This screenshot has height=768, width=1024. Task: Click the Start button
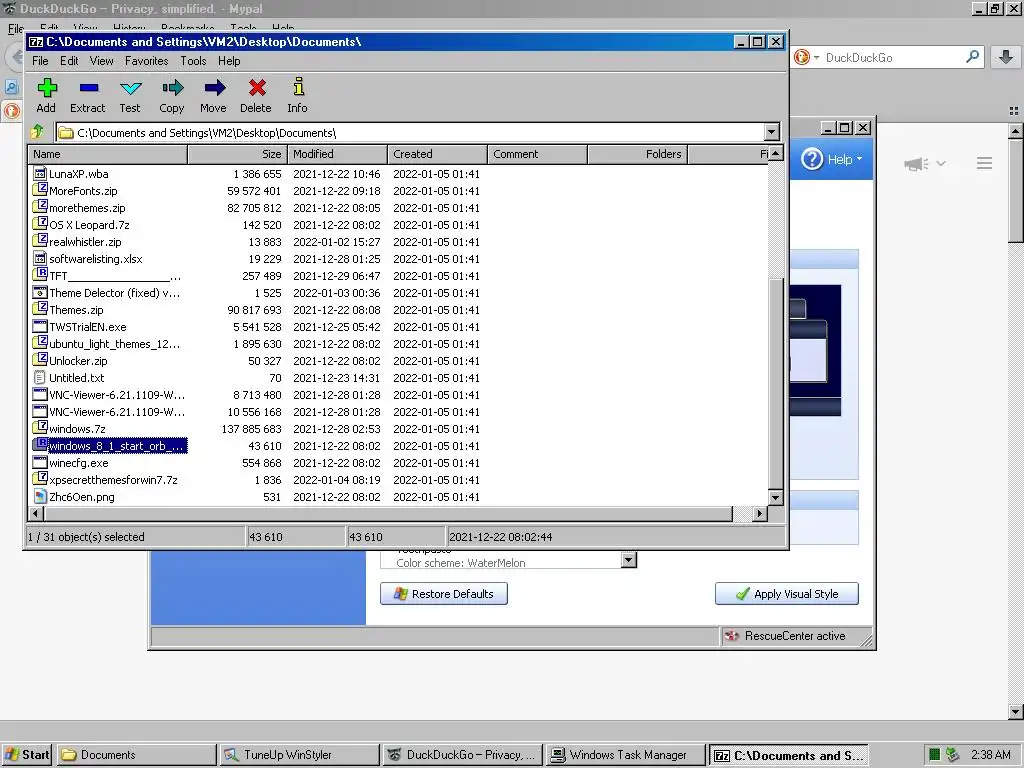[27, 754]
